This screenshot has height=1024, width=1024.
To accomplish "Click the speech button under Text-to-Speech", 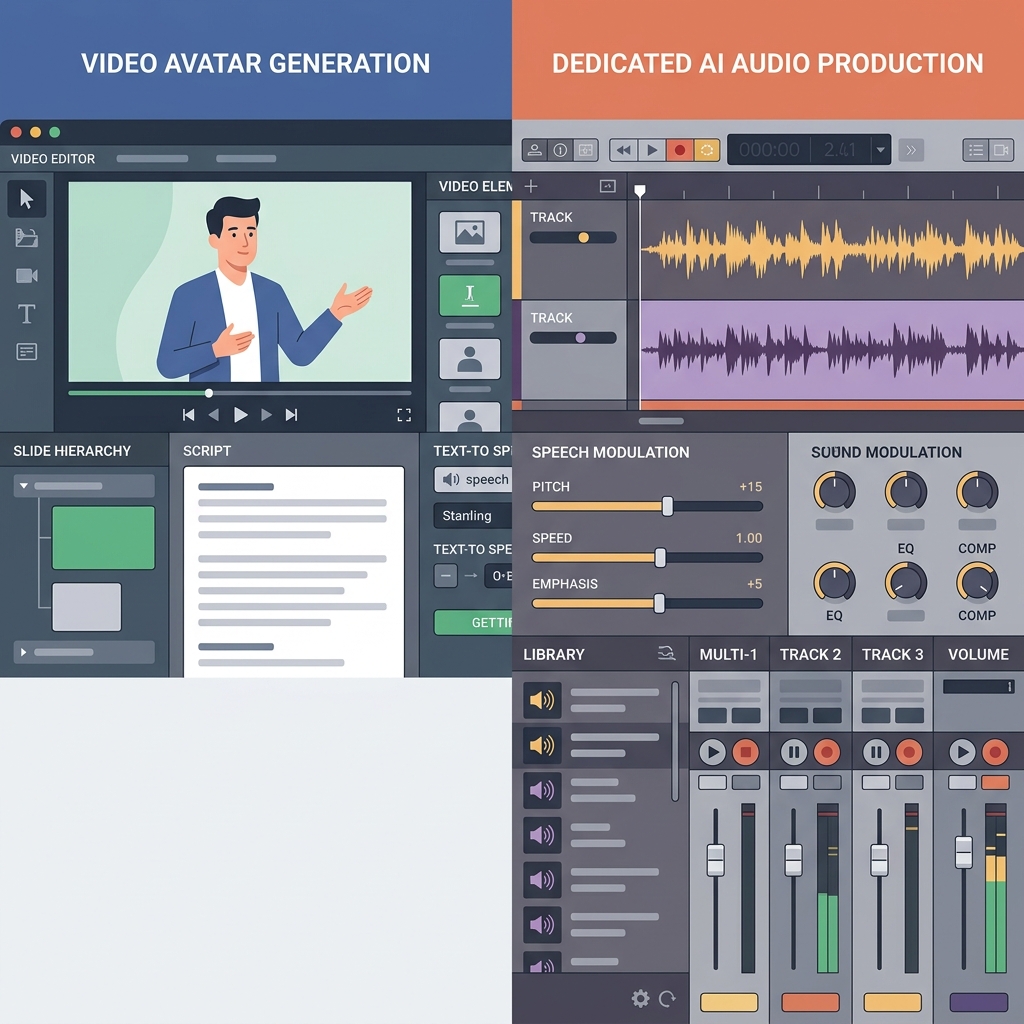I will point(473,479).
